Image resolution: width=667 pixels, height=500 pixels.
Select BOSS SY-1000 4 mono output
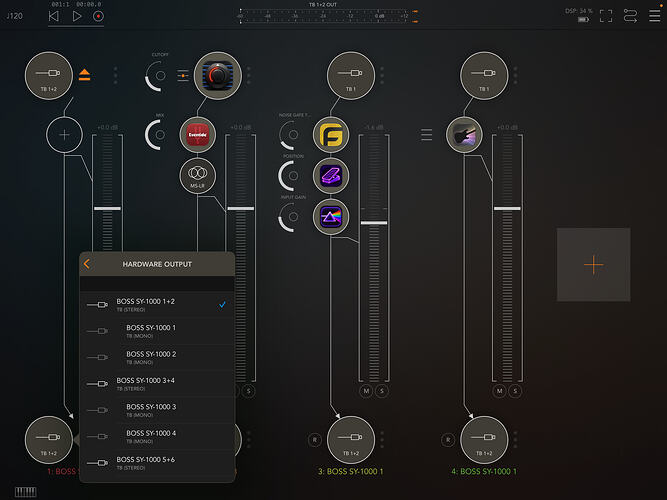point(157,437)
